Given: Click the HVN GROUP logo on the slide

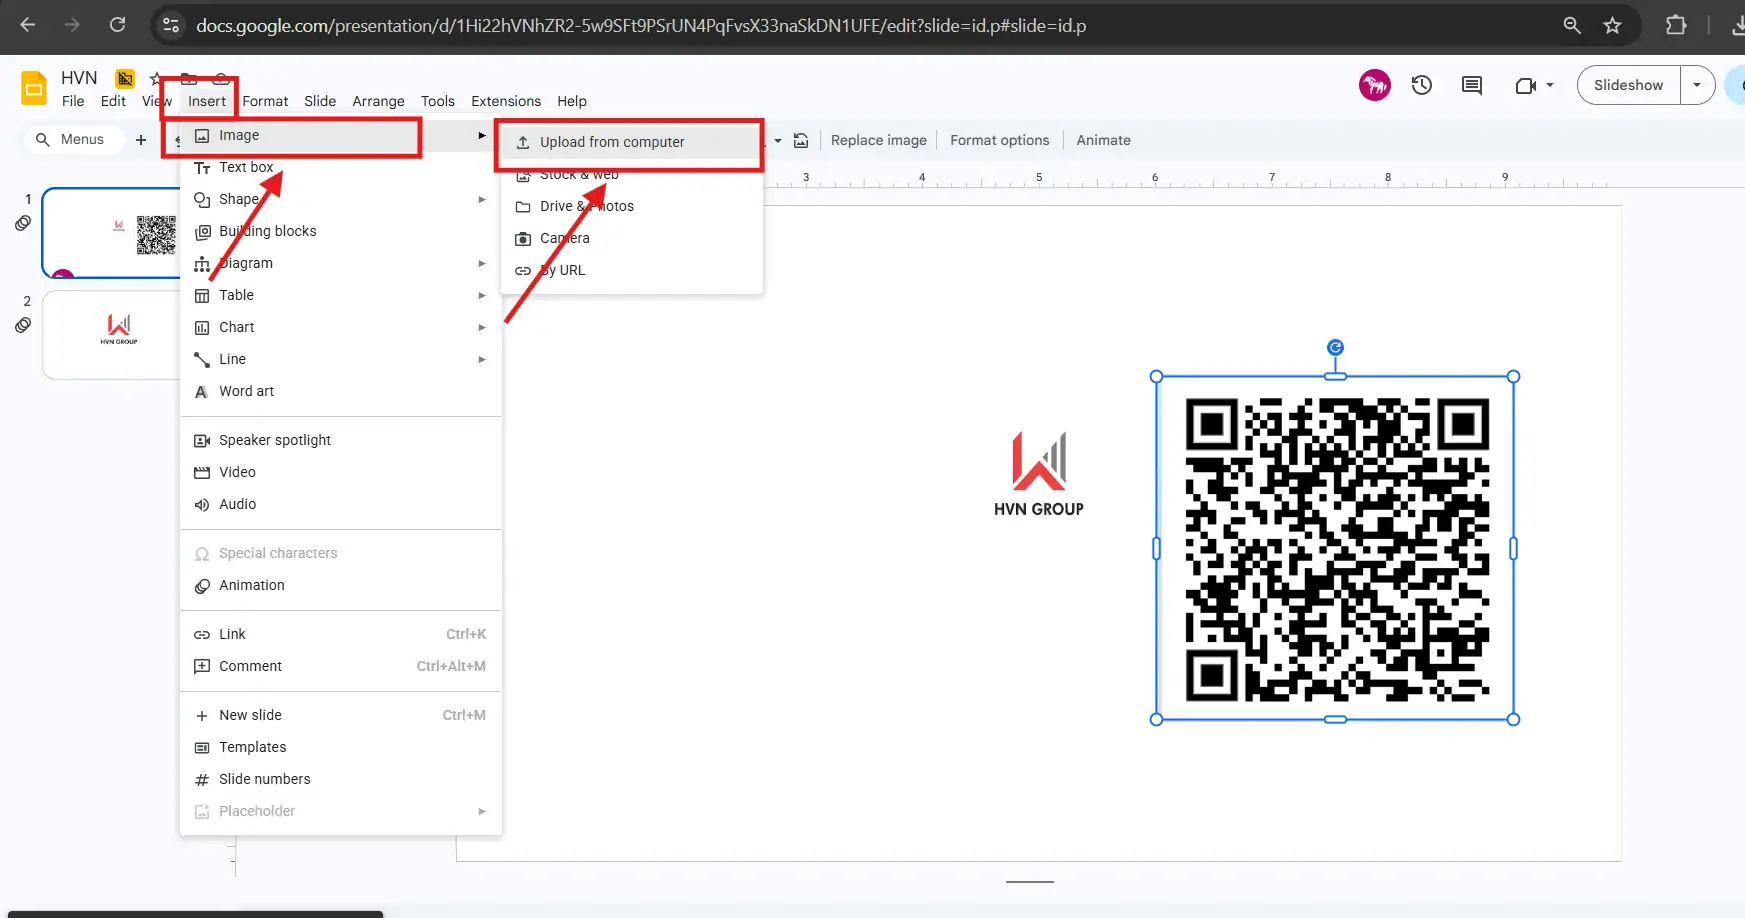Looking at the screenshot, I should pyautogui.click(x=1039, y=474).
